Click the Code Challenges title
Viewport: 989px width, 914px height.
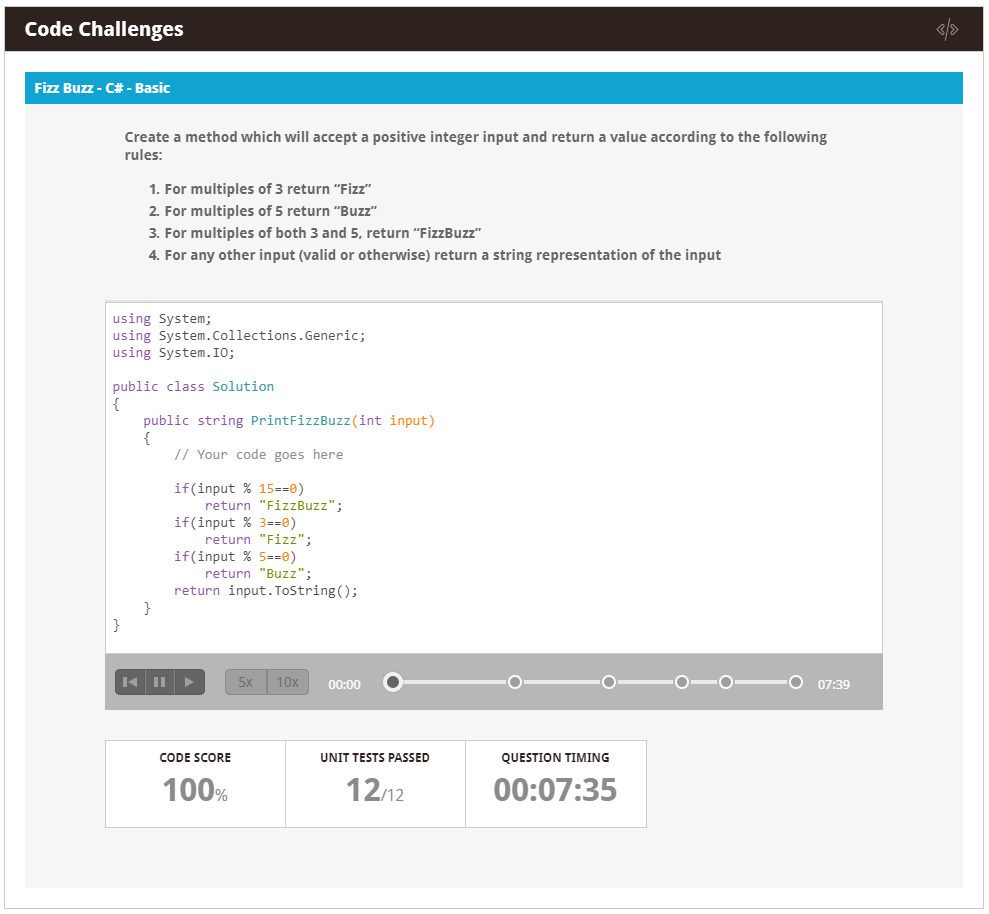(104, 29)
